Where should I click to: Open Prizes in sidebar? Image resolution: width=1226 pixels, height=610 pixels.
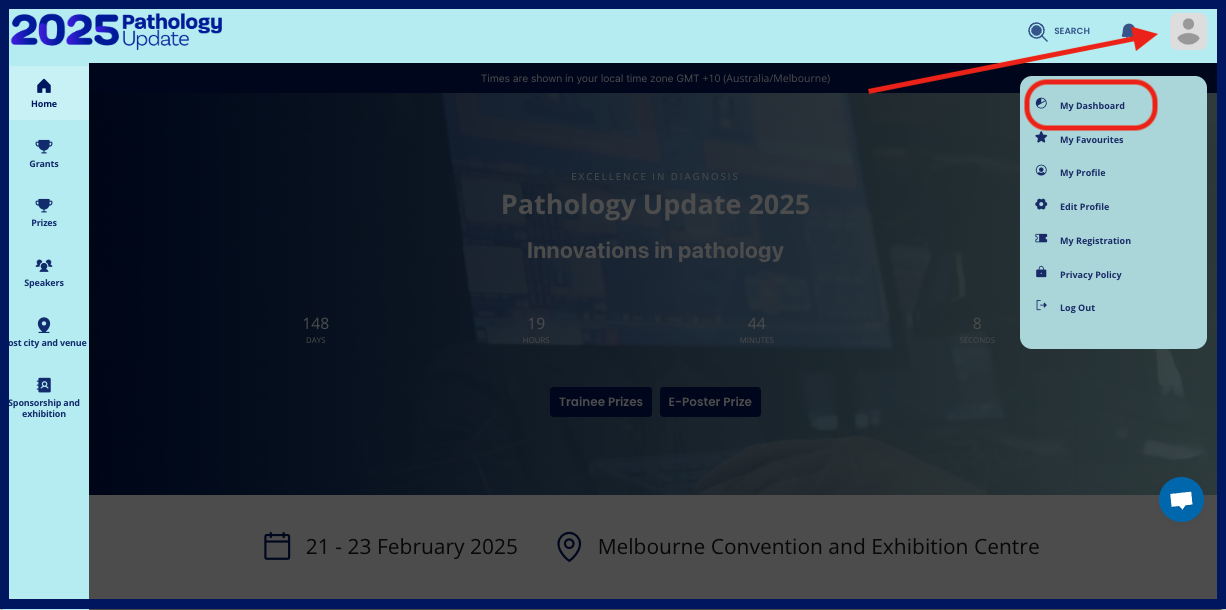44,212
